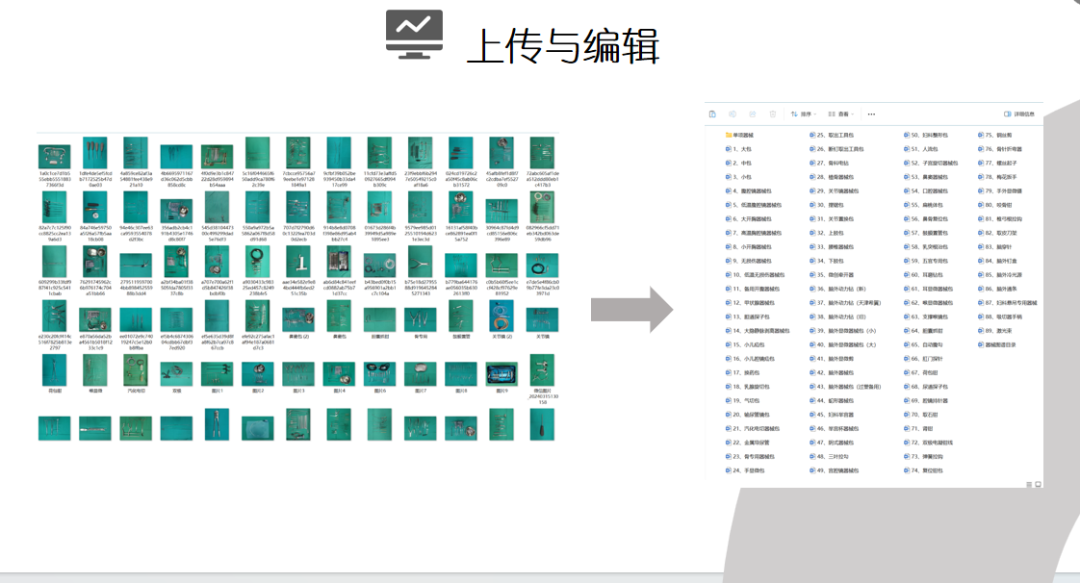Select the file icon for item 2、中包
1080x583 pixels.
point(728,163)
